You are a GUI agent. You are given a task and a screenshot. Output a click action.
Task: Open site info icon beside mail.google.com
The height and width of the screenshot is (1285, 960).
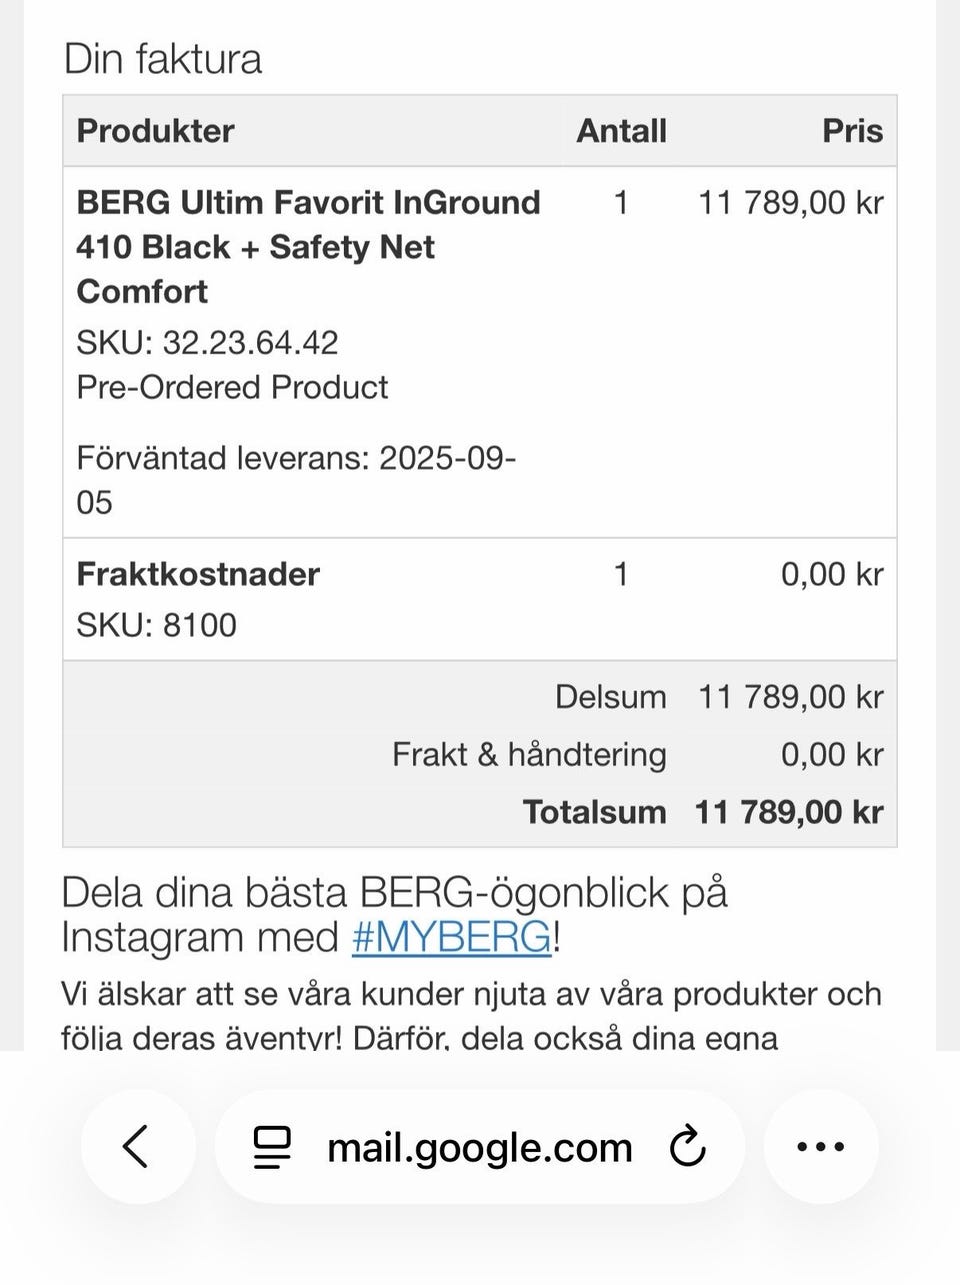tap(271, 1147)
